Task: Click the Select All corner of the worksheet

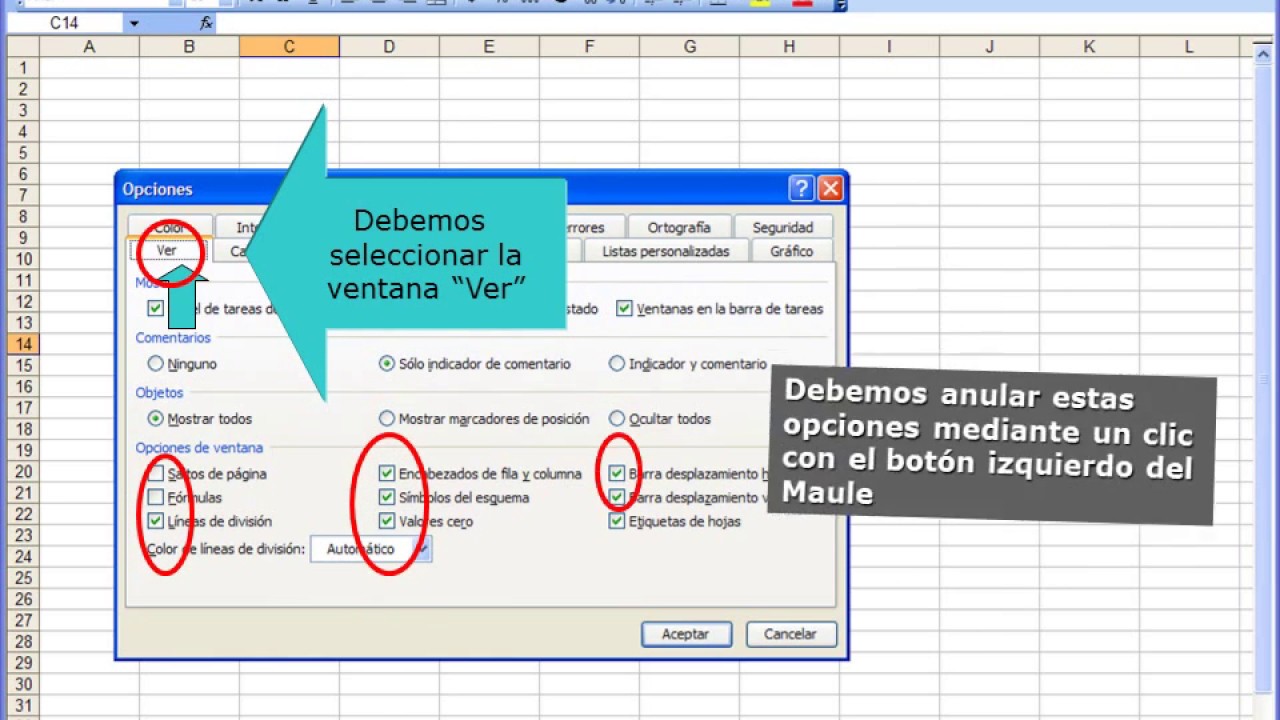Action: [x=23, y=47]
